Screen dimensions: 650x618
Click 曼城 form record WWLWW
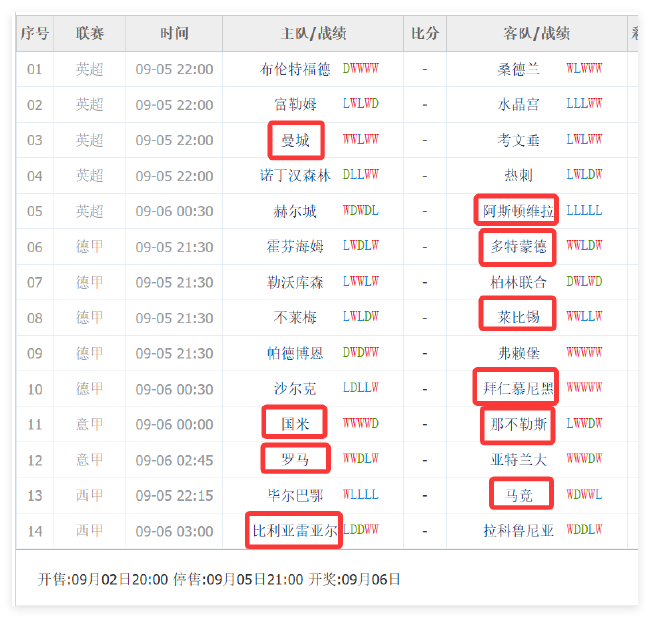tap(361, 139)
